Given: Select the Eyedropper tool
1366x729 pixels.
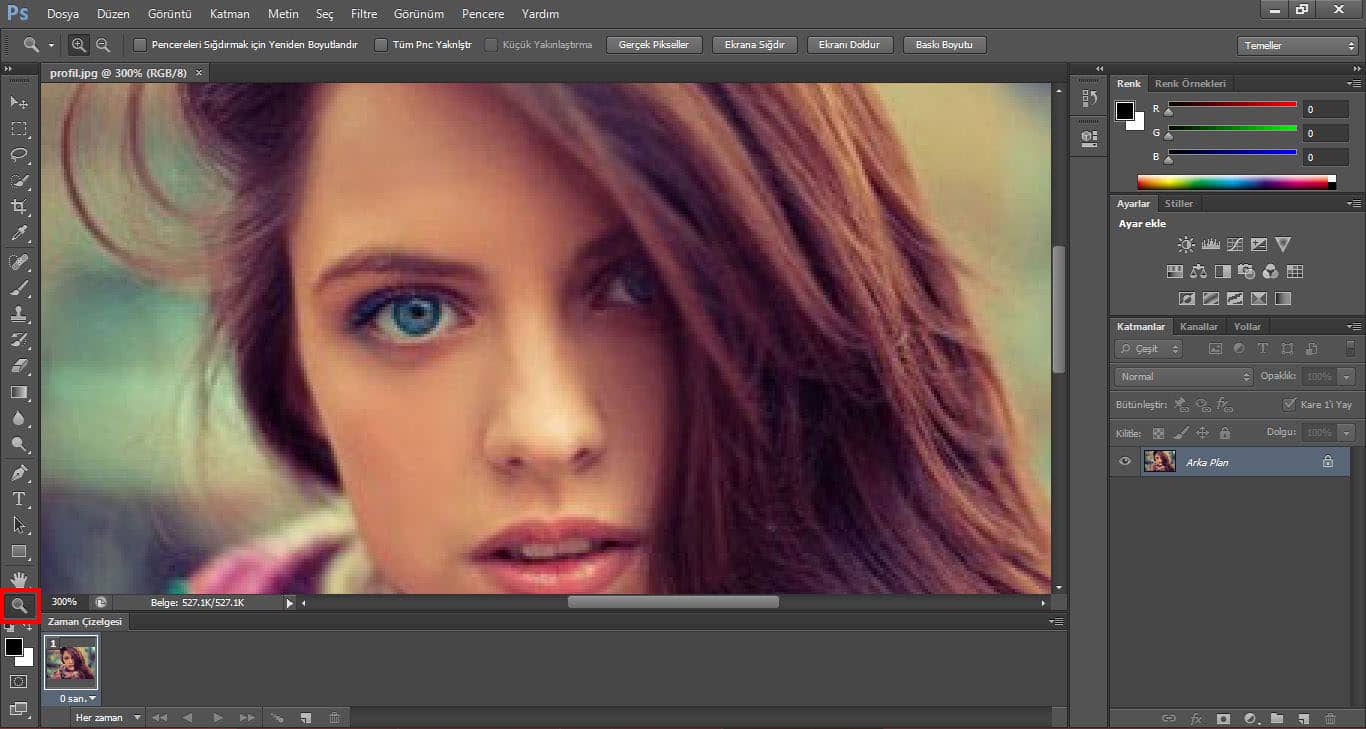Looking at the screenshot, I should click(19, 234).
